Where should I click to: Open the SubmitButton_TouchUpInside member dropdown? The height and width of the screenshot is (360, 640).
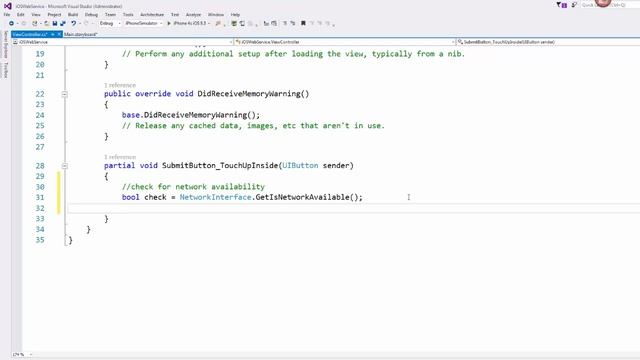(548, 42)
